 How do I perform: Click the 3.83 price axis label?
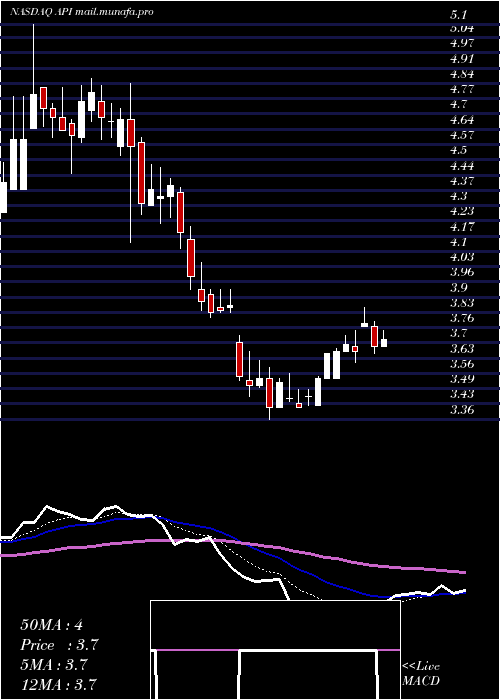[x=462, y=303]
